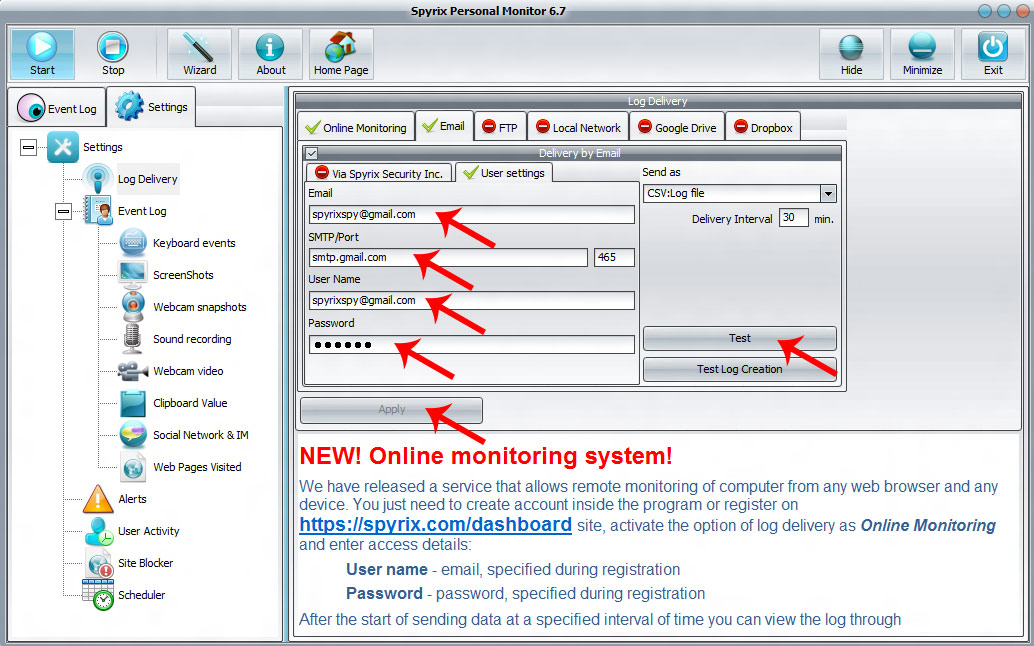This screenshot has height=646, width=1034.
Task: Open the Online Monitoring delivery tab
Action: pos(356,127)
